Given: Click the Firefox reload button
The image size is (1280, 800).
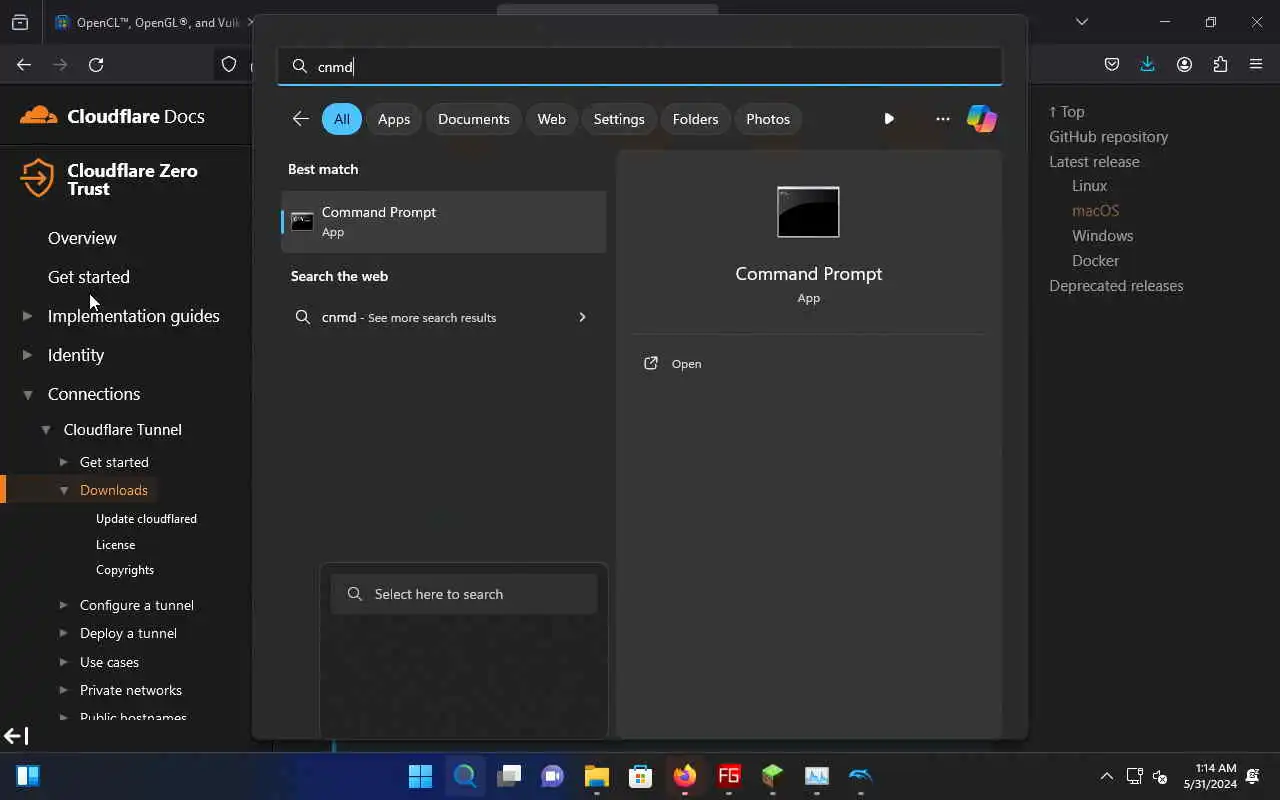Looking at the screenshot, I should pyautogui.click(x=96, y=64).
